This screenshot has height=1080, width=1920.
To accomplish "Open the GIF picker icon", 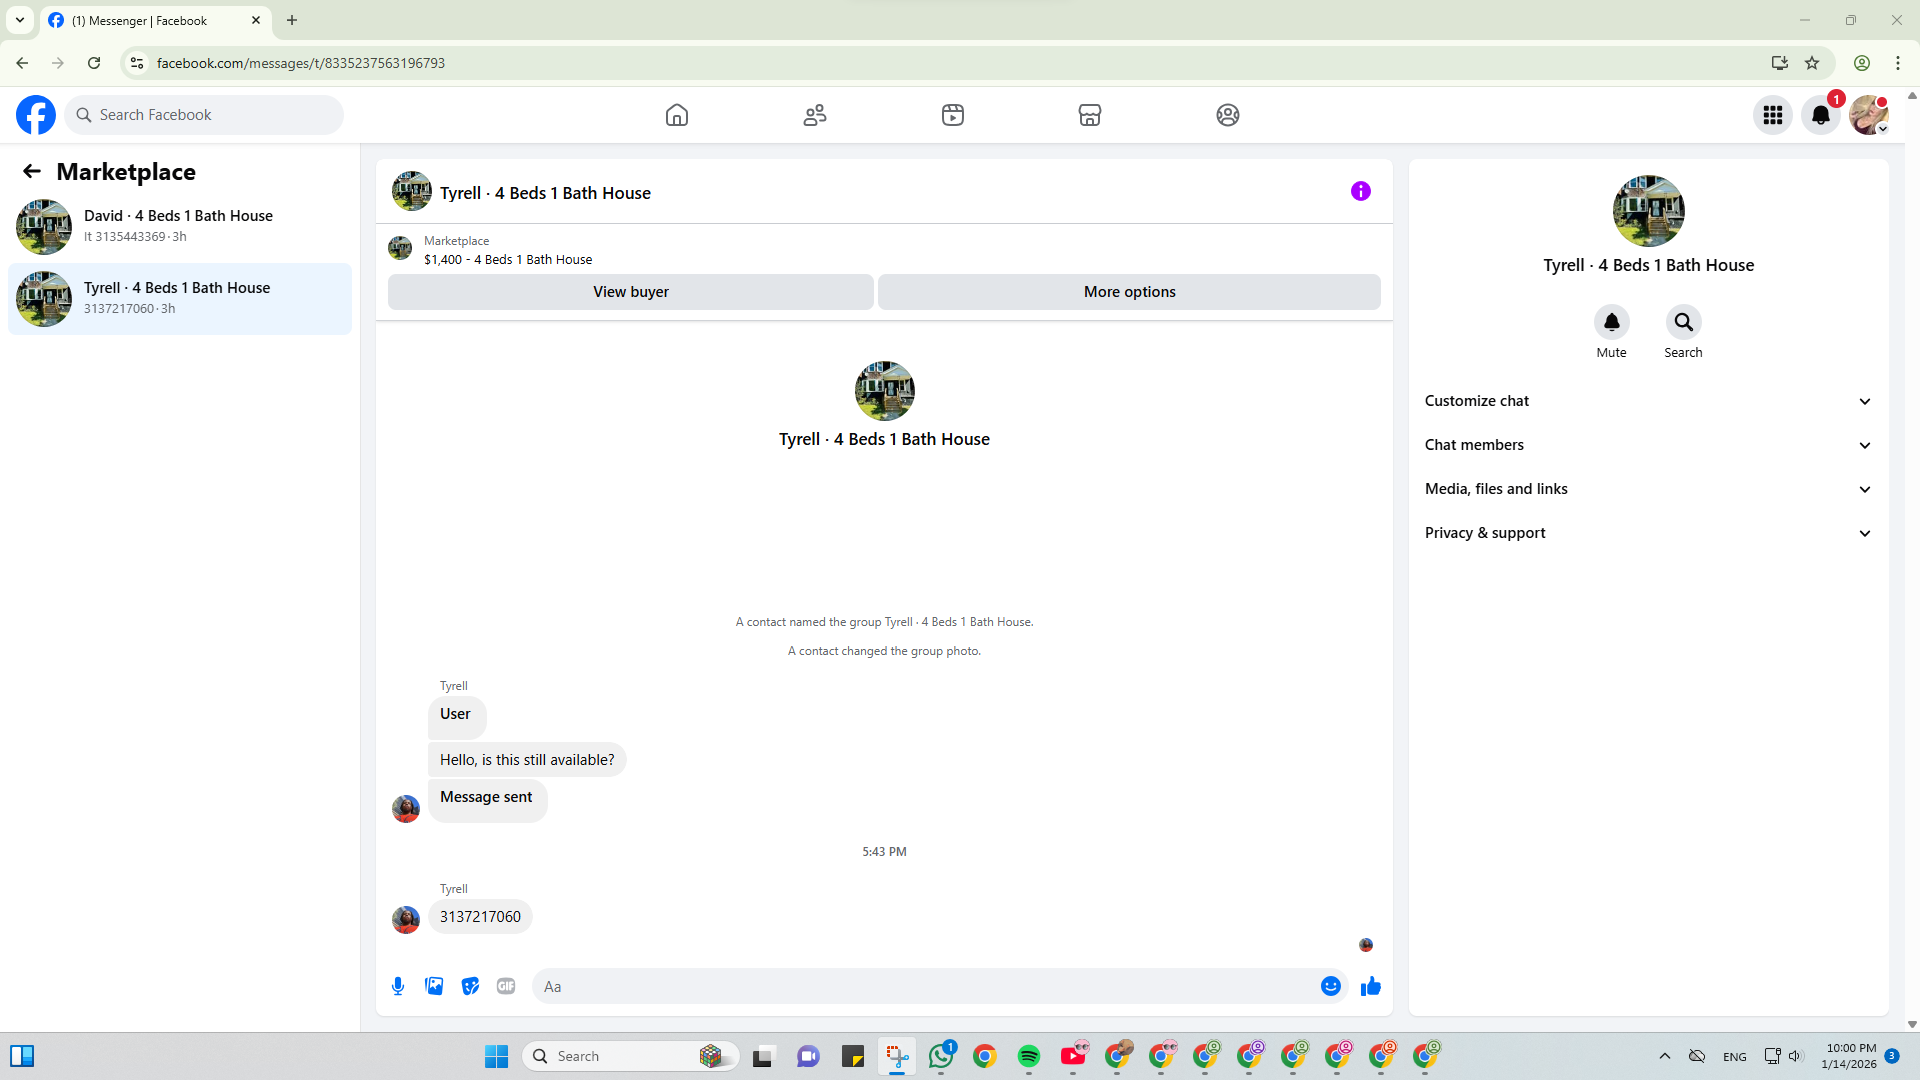I will (x=506, y=986).
